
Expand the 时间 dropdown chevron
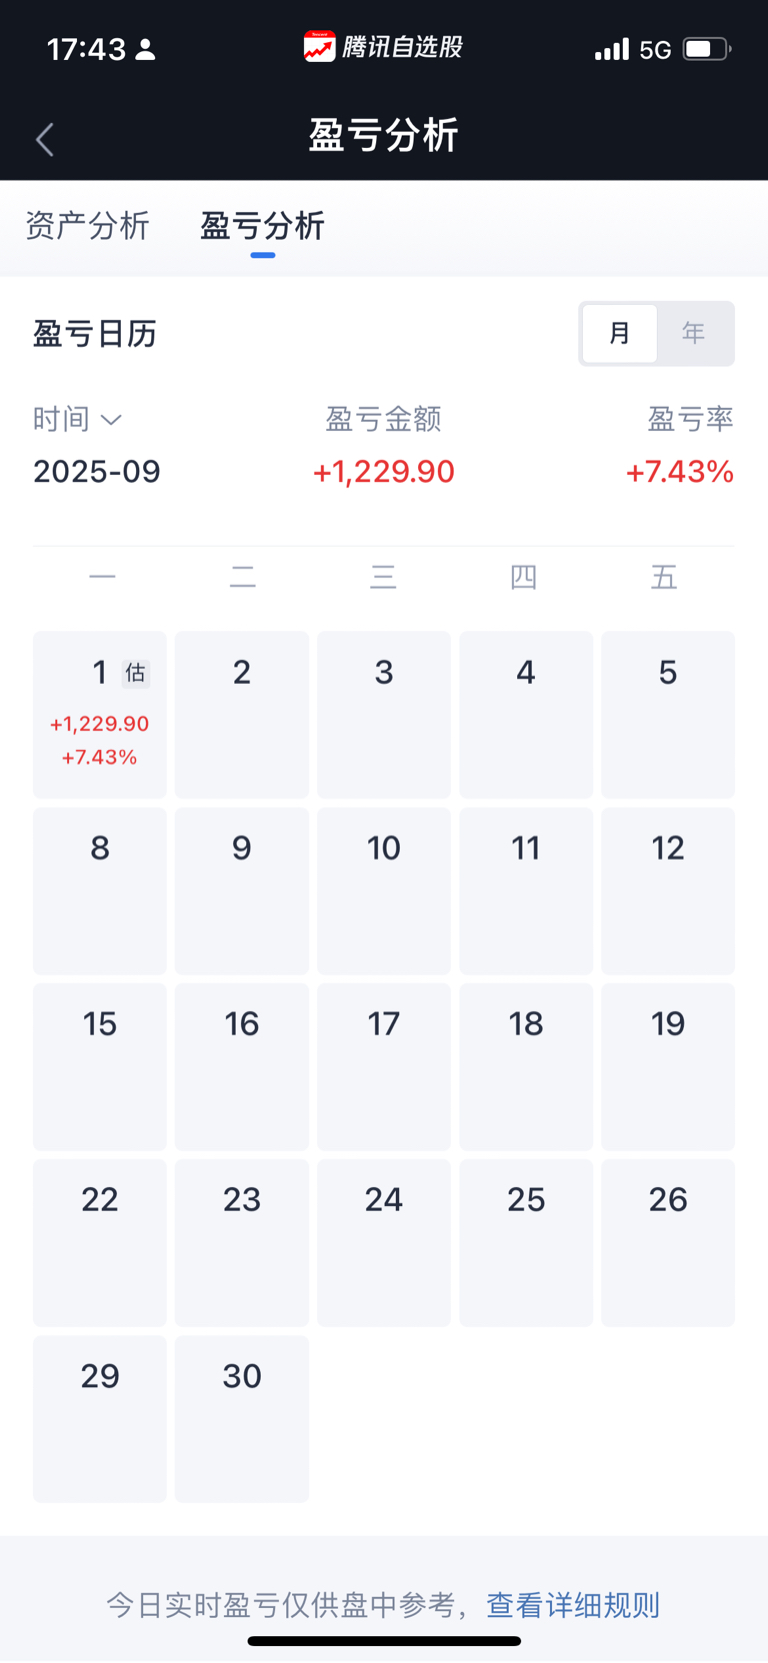coord(112,420)
